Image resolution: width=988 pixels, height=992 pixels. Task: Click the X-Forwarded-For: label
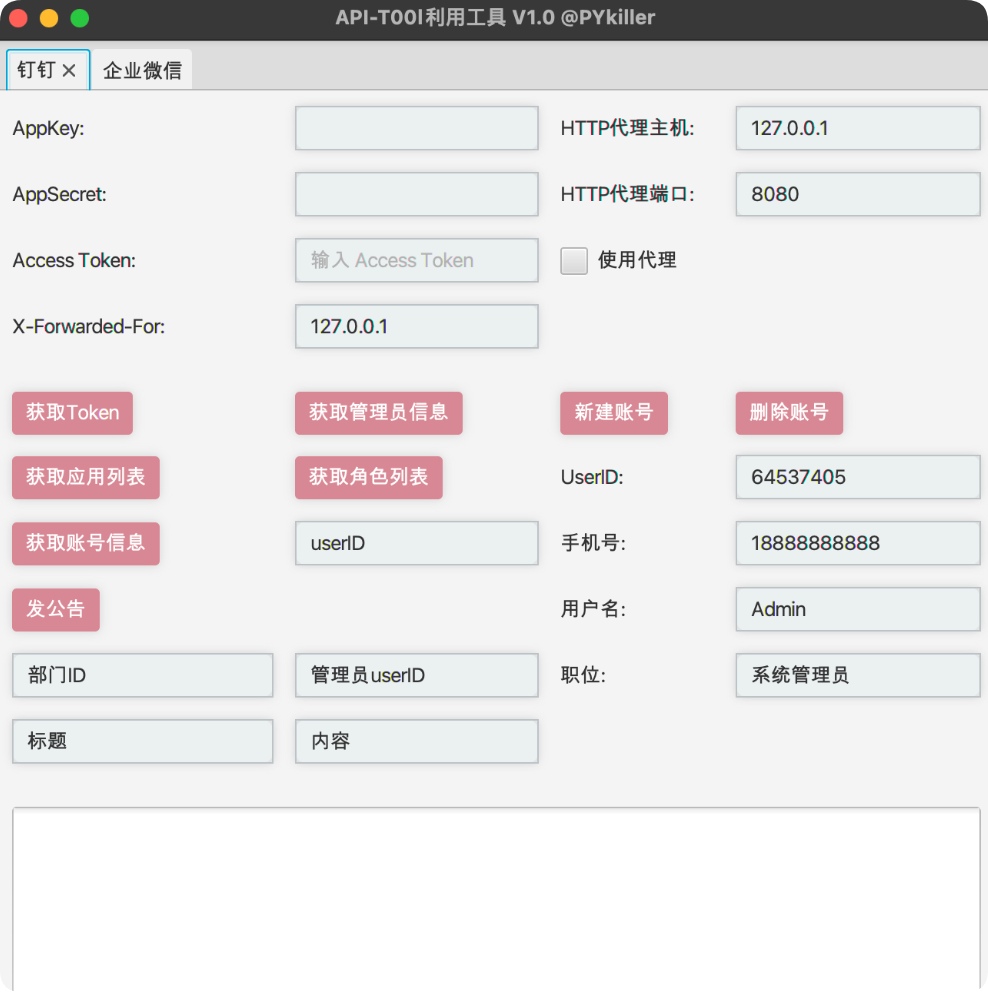pos(89,326)
